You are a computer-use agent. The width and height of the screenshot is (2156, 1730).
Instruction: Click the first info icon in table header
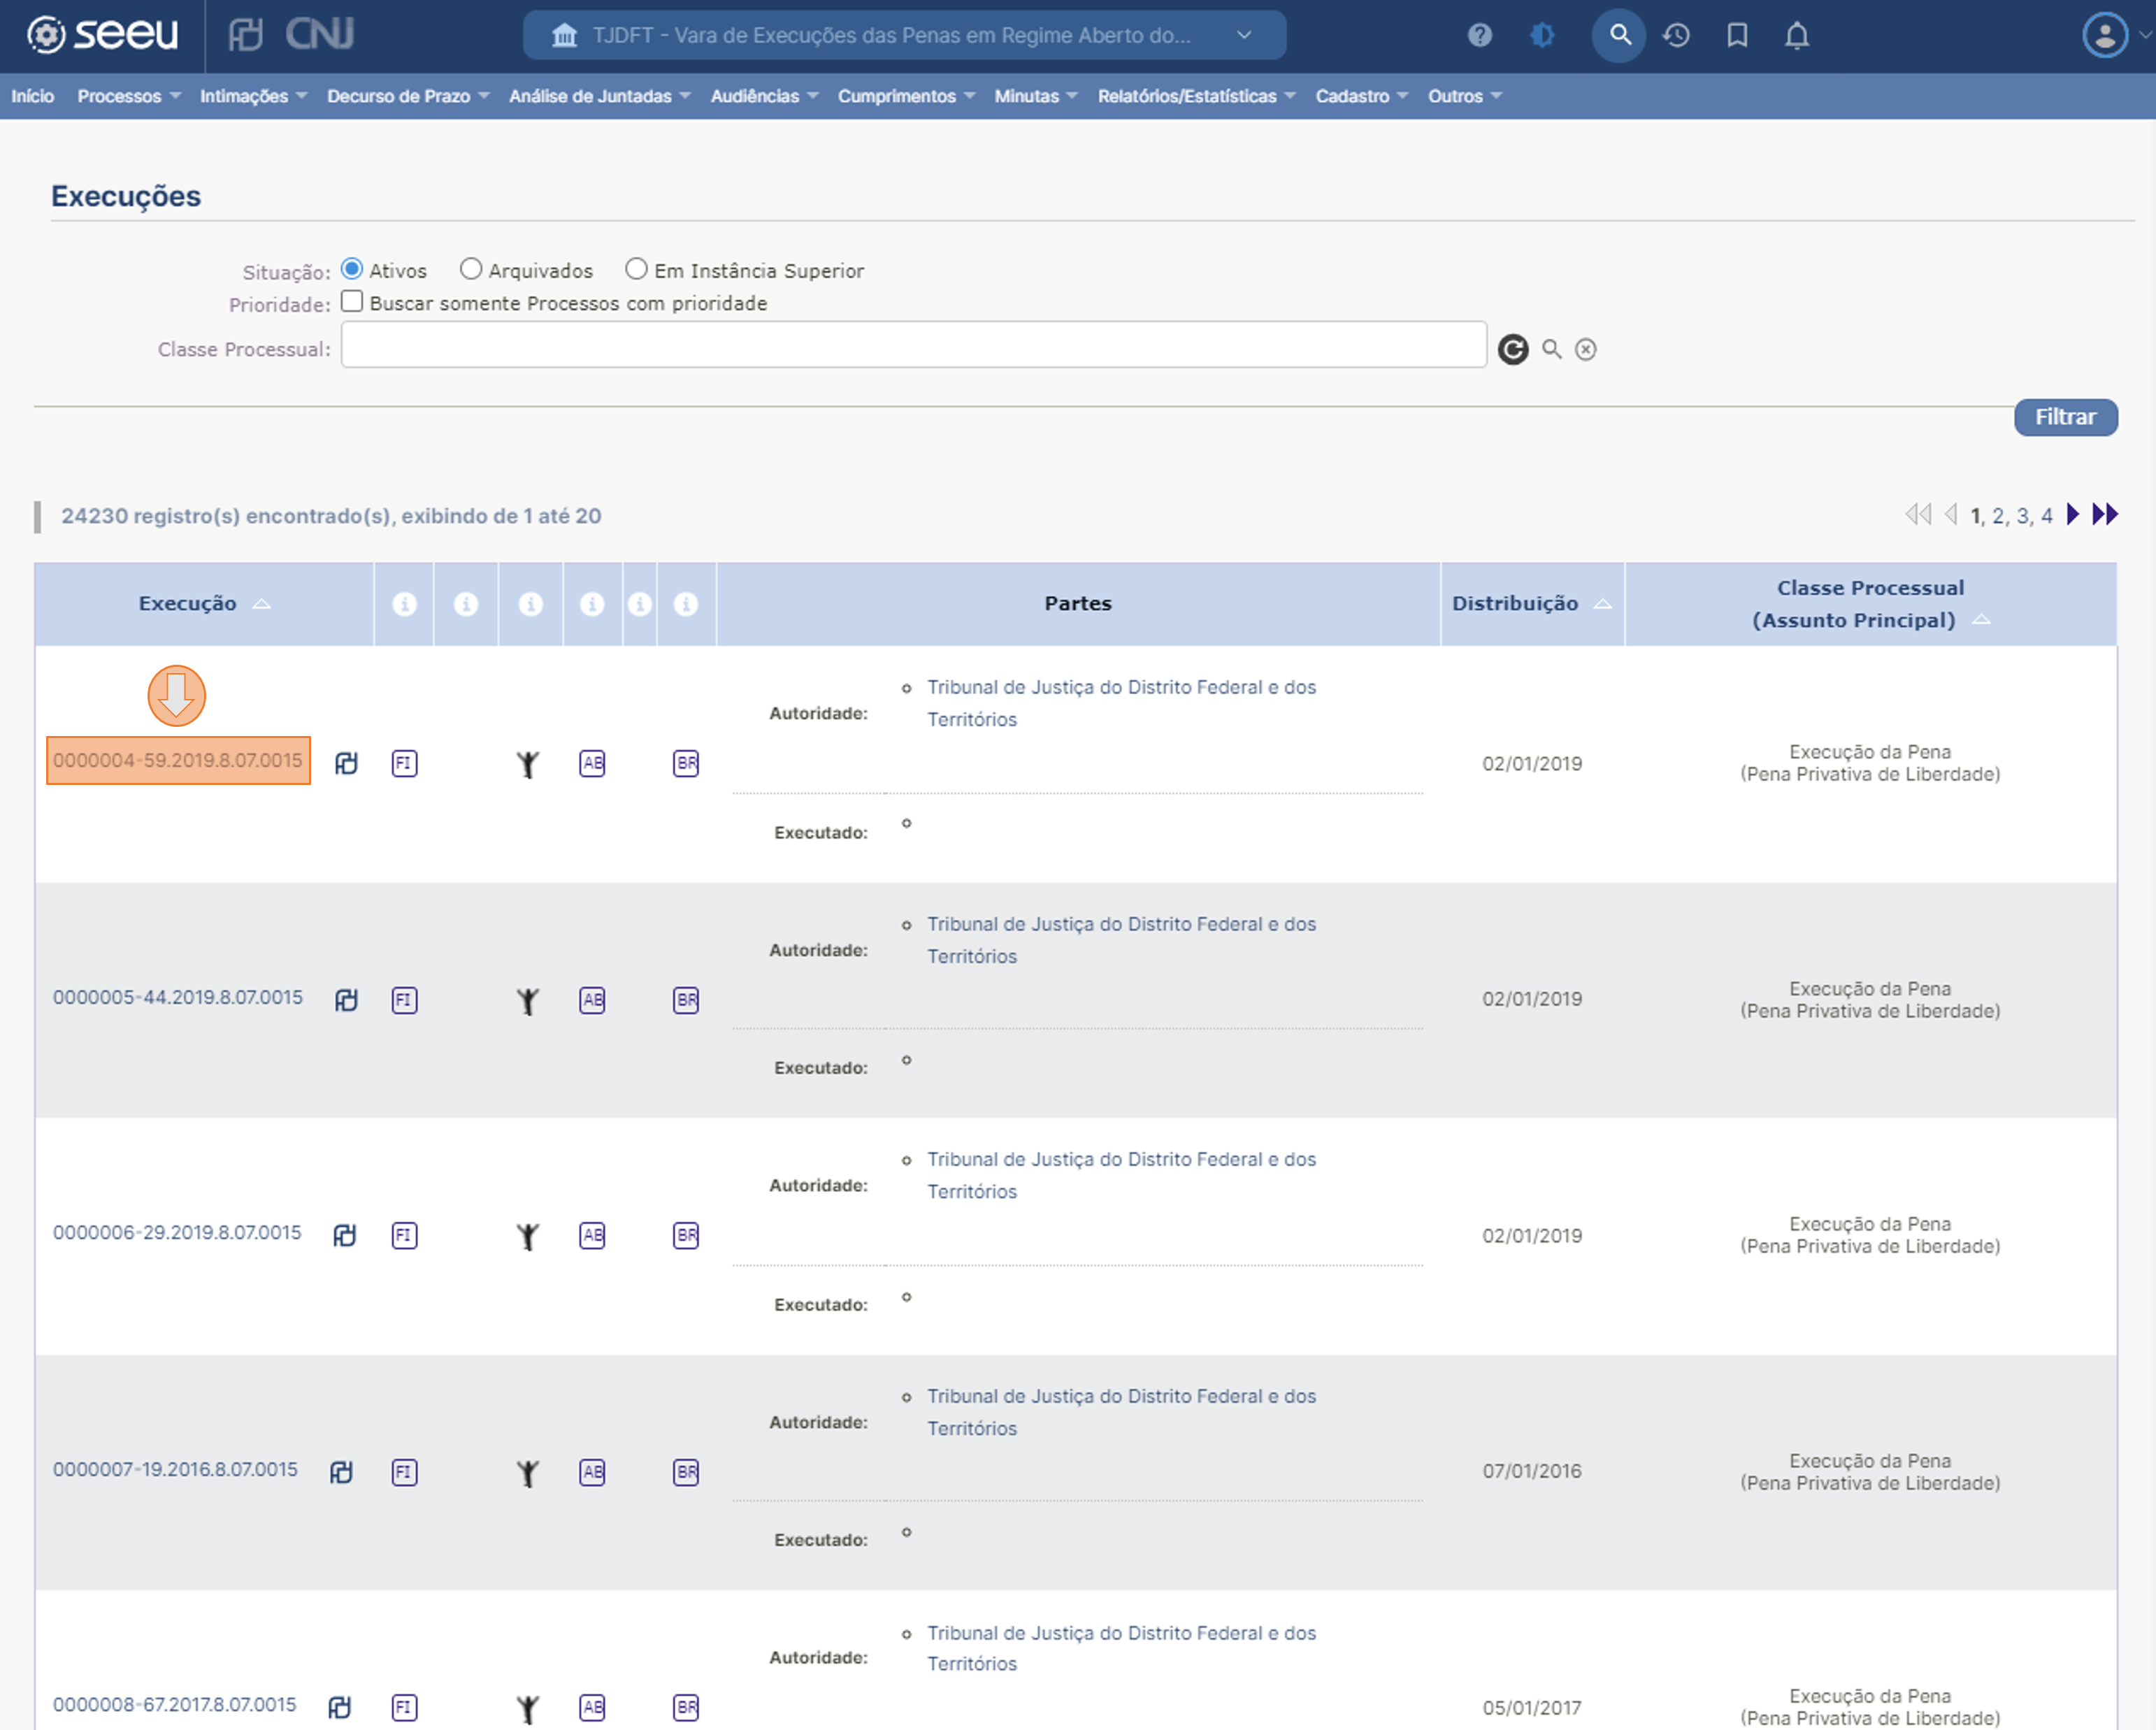coord(404,604)
